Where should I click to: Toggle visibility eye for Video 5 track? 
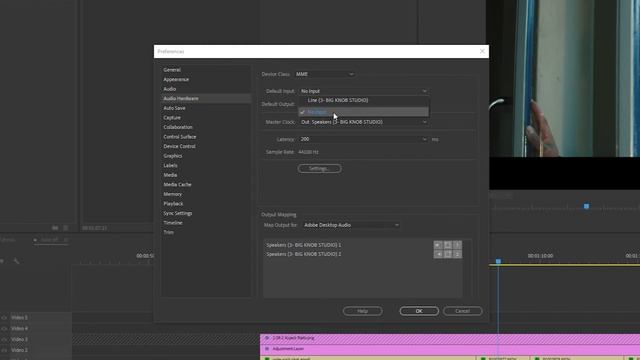coord(4,318)
